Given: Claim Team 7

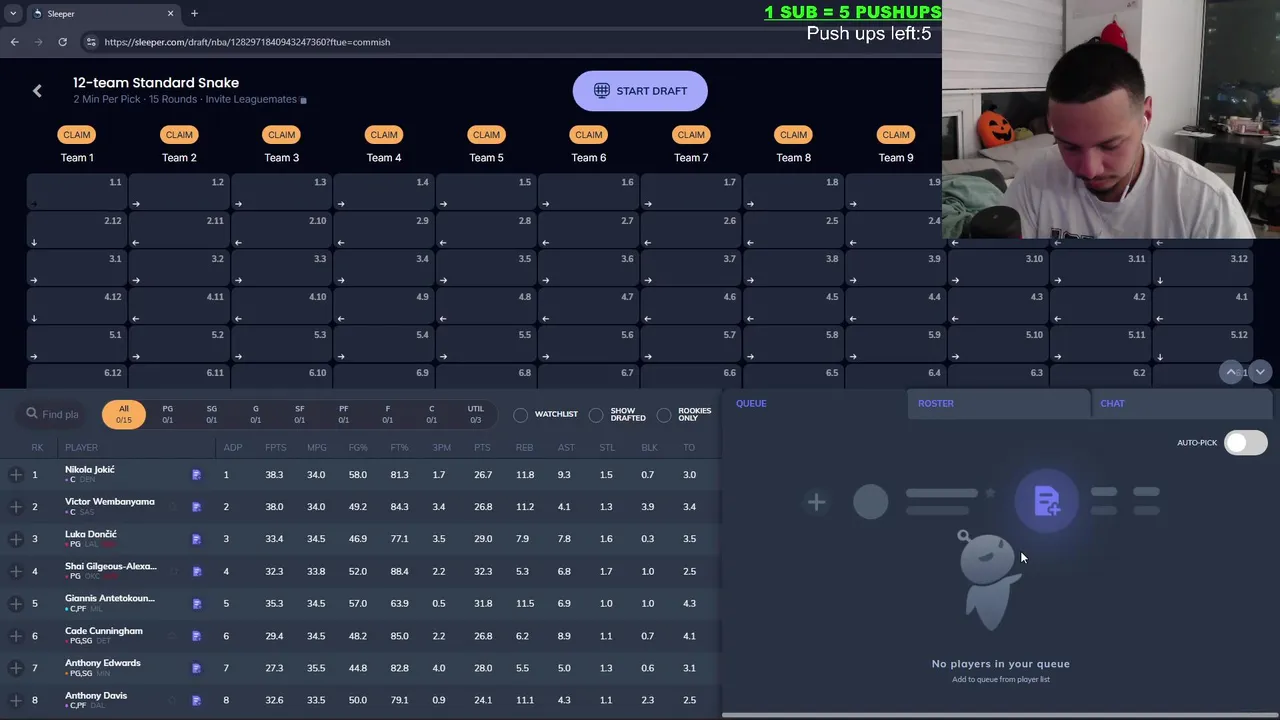Looking at the screenshot, I should (691, 135).
